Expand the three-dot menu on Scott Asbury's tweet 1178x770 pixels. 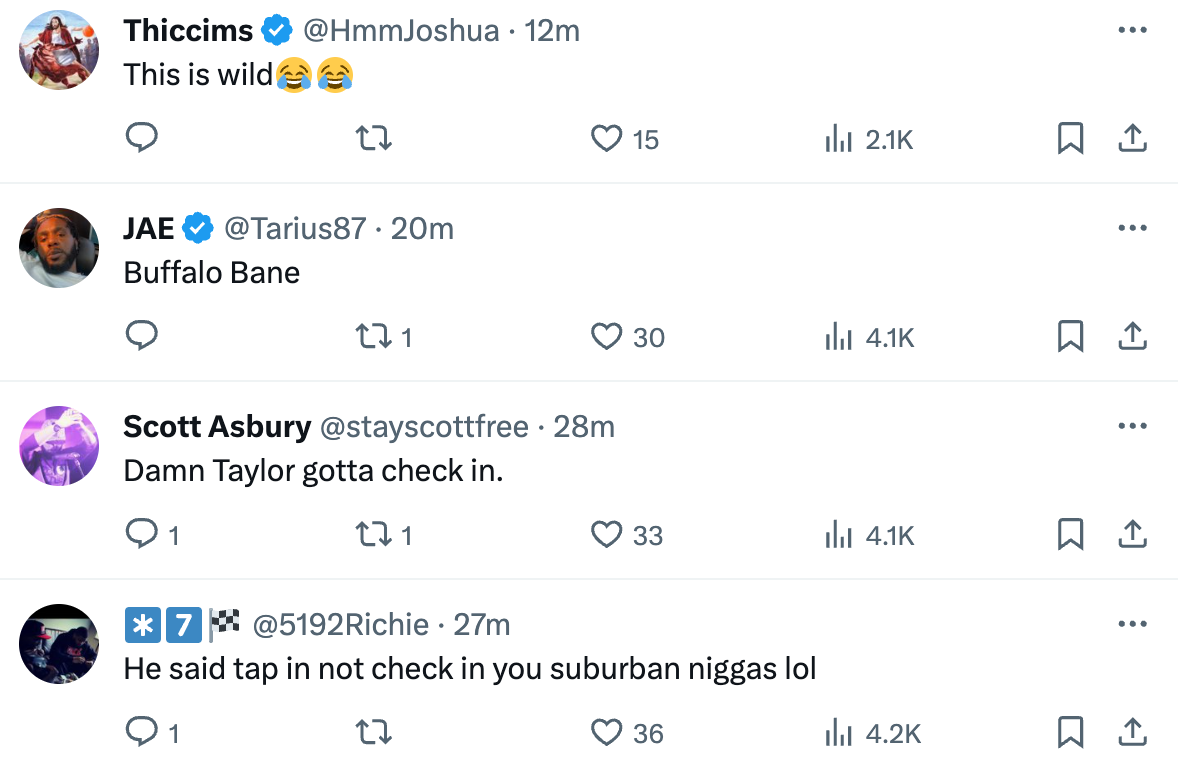tap(1132, 427)
